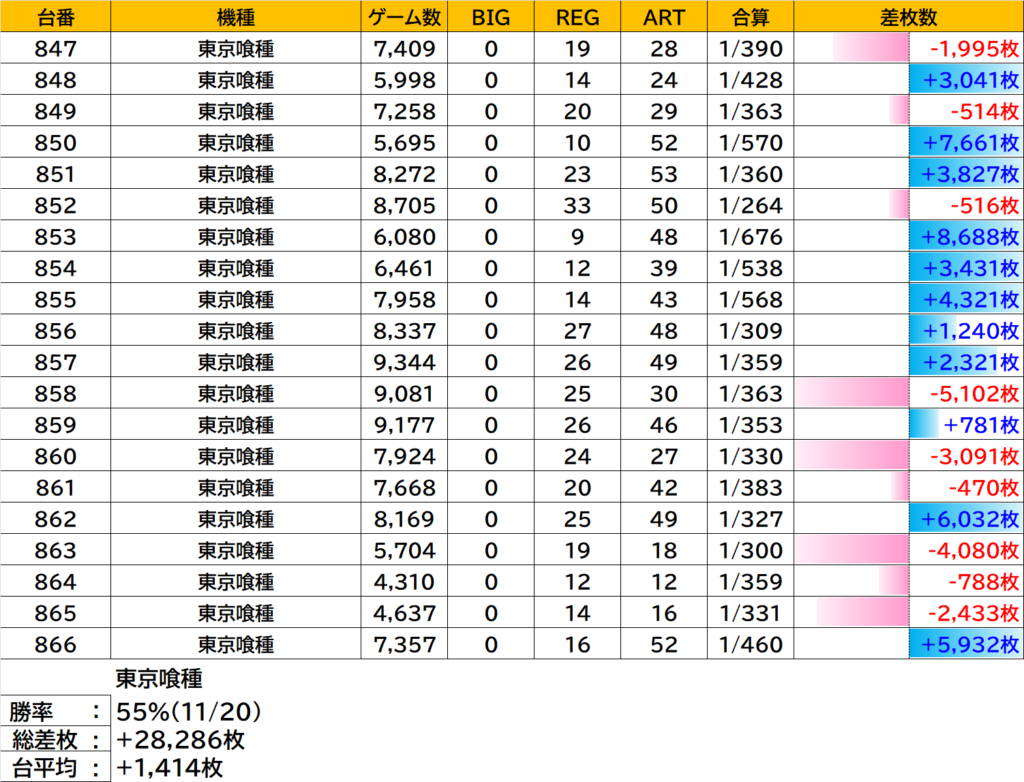Select the +8,688枚 difference bar cell
This screenshot has width=1024, height=782.
point(909,237)
